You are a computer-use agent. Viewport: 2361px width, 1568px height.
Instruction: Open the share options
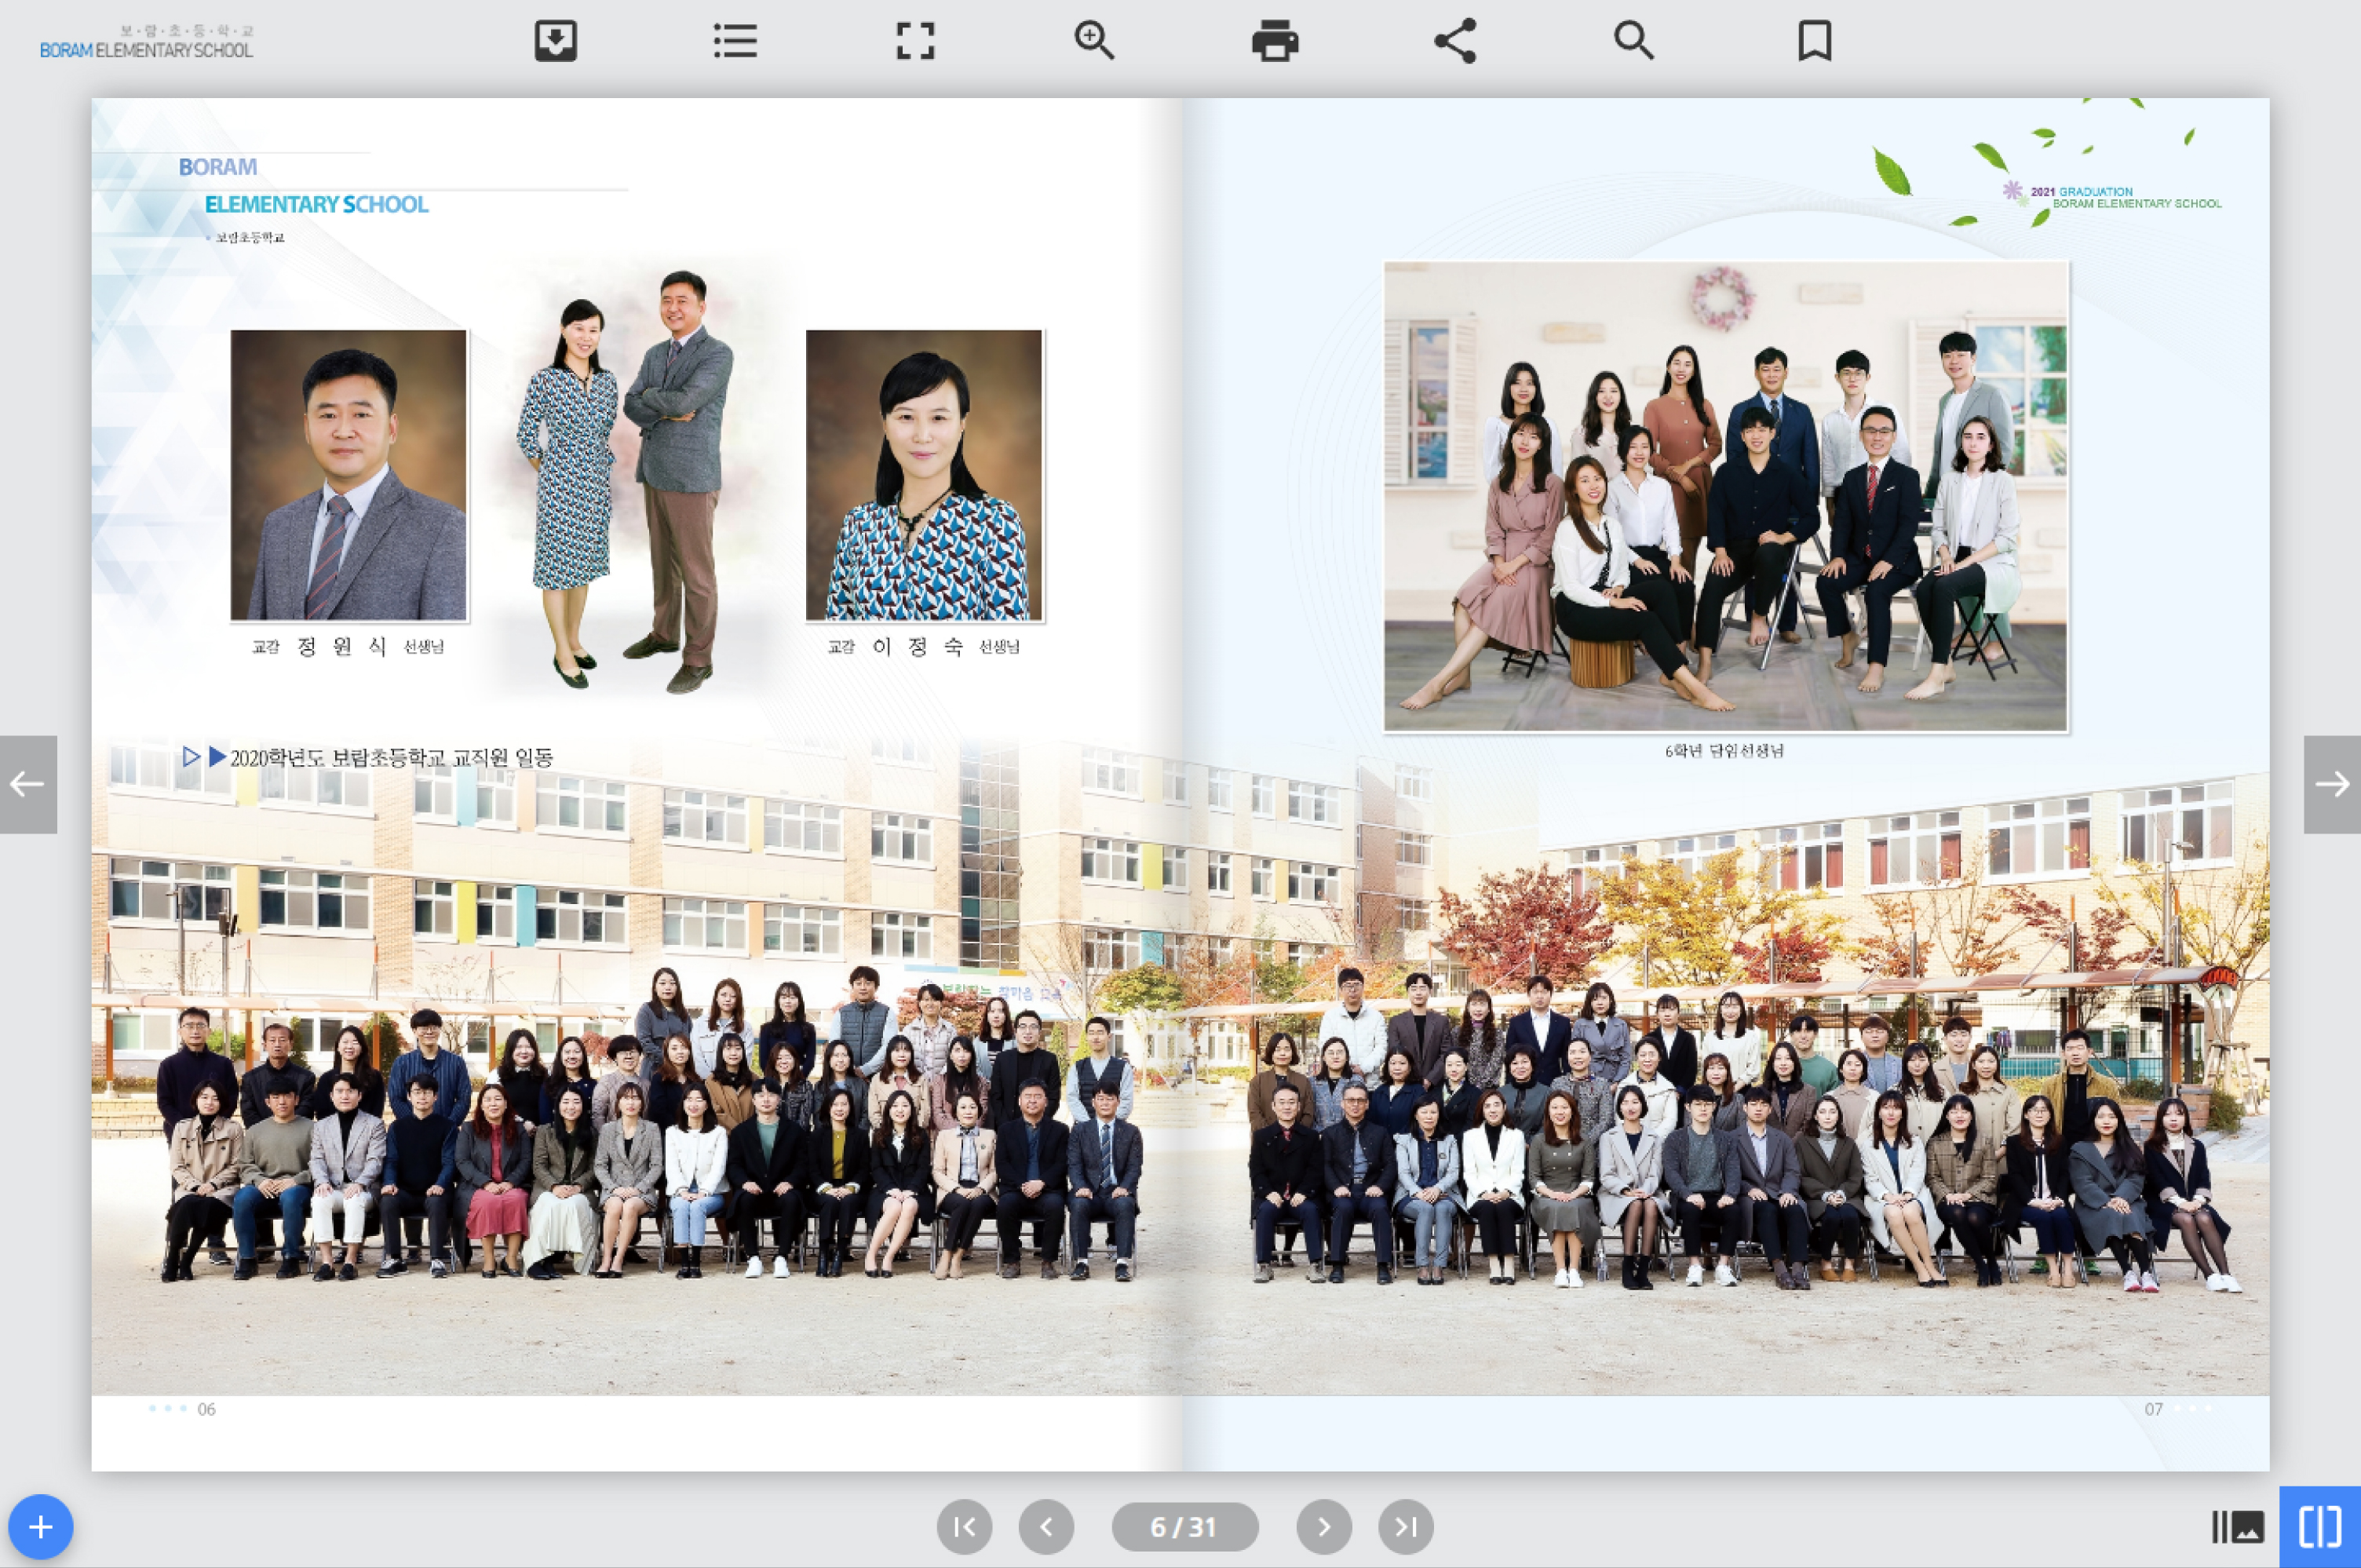(1454, 41)
